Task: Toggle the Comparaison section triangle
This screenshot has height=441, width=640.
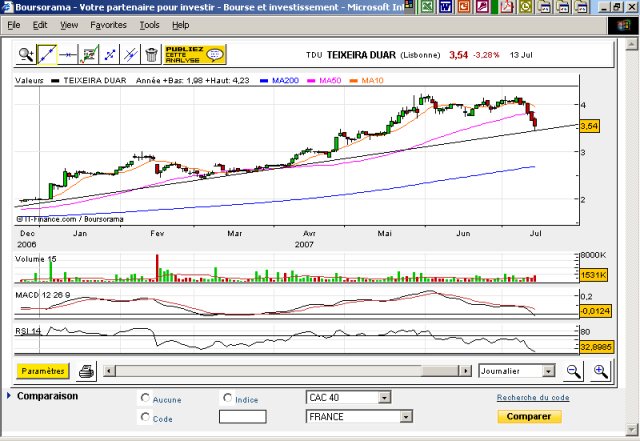Action: coord(9,396)
